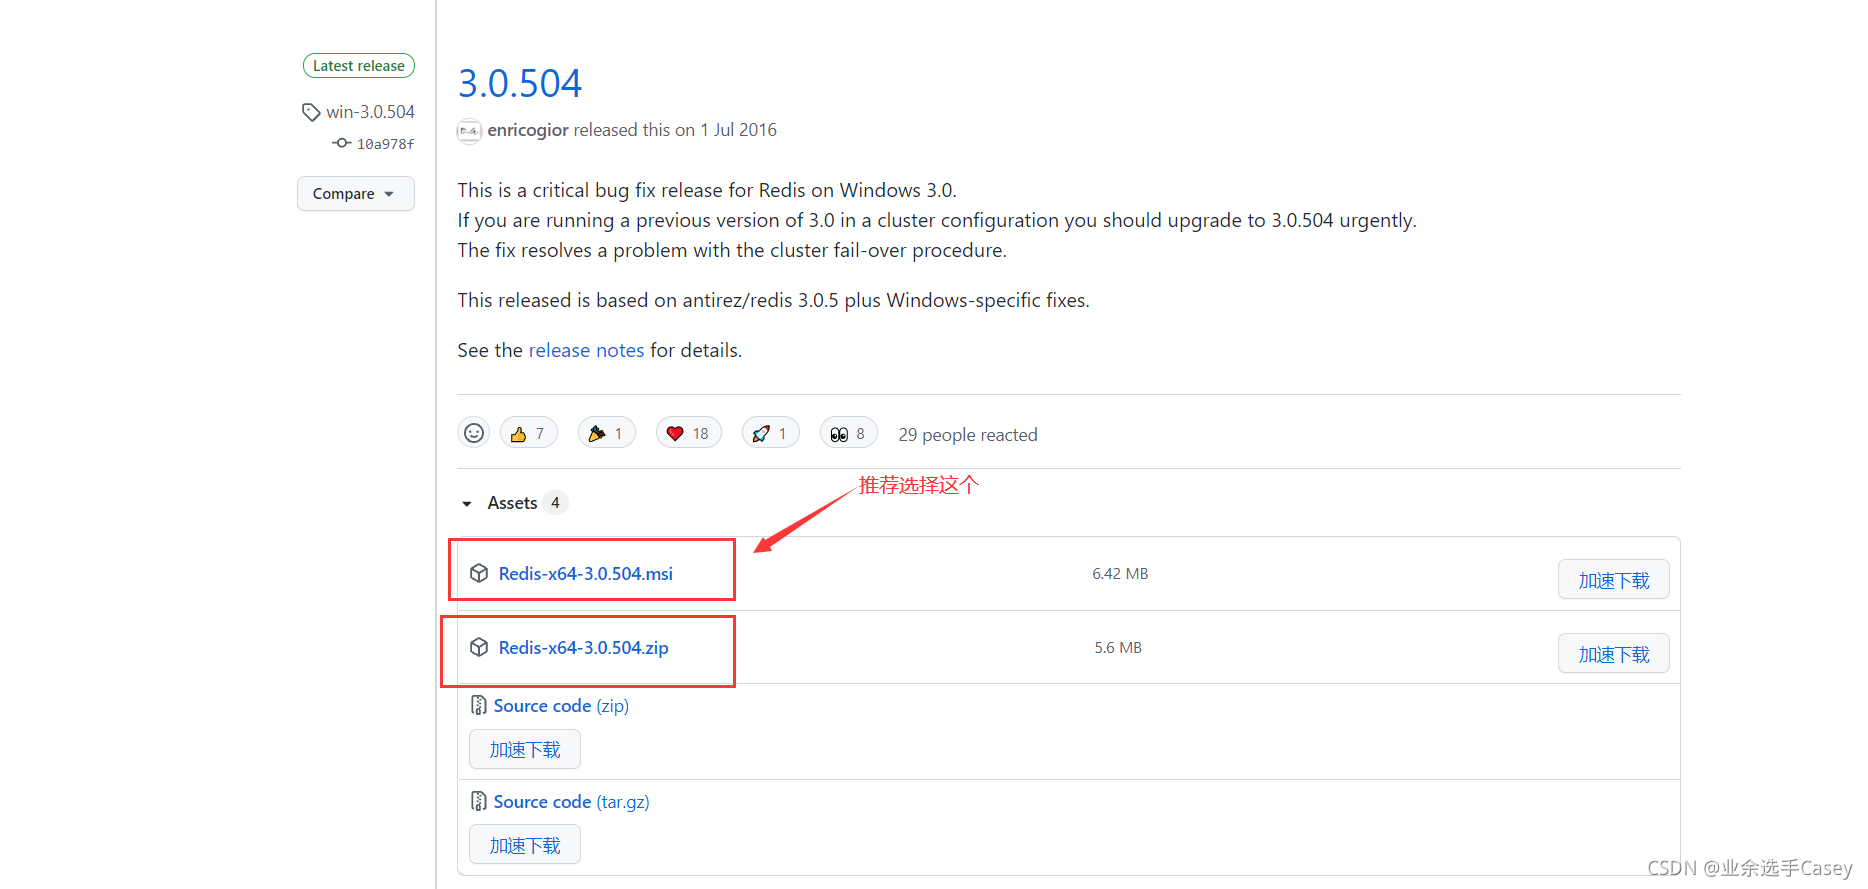The height and width of the screenshot is (889, 1868).
Task: Click package icon next to Redis-x64-3.0.504.msi
Action: point(479,573)
